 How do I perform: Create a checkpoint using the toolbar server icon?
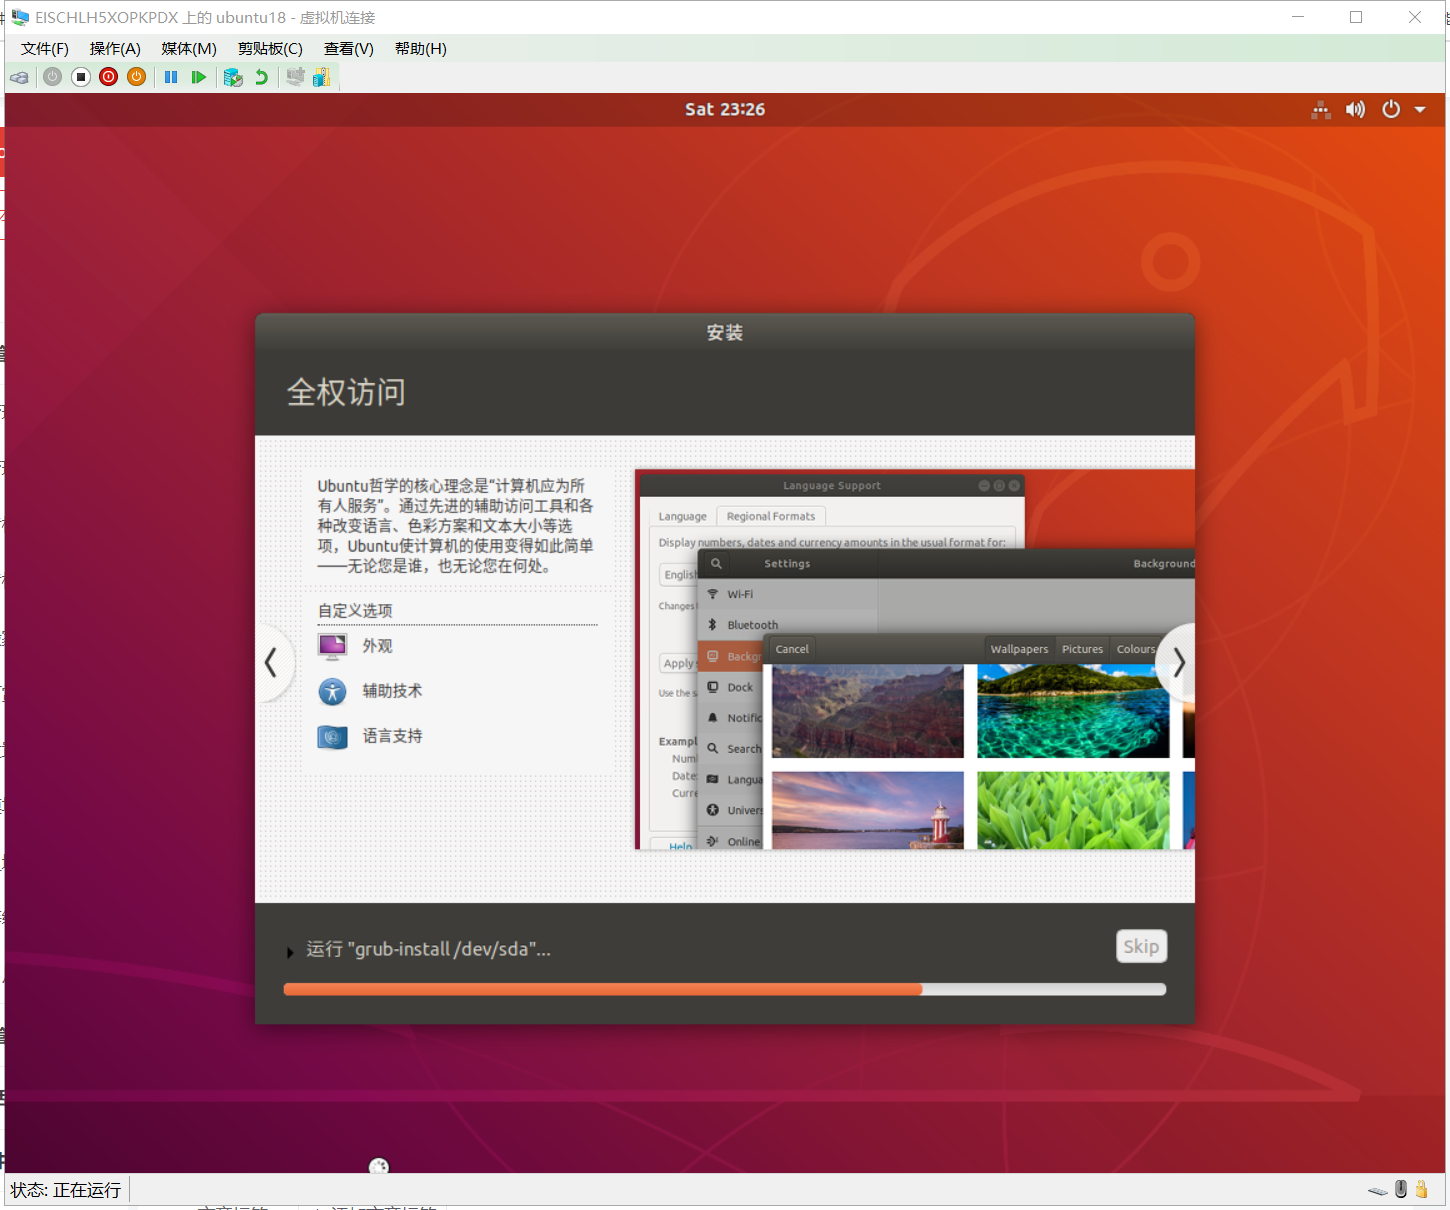point(233,77)
